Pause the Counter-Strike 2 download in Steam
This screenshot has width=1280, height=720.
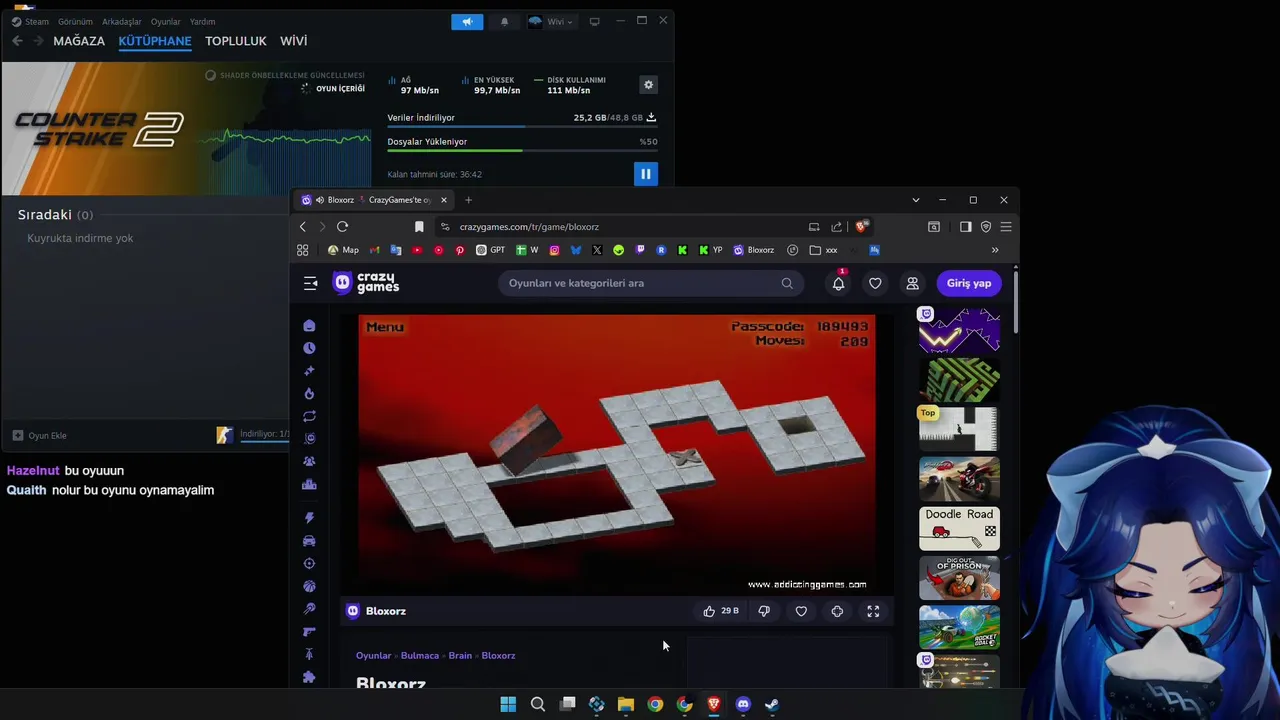(645, 174)
